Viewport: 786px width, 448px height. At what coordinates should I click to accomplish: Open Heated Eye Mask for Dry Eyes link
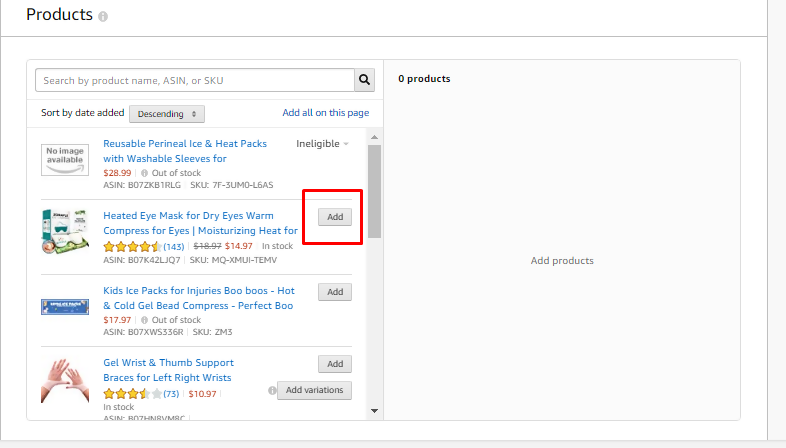coord(201,223)
